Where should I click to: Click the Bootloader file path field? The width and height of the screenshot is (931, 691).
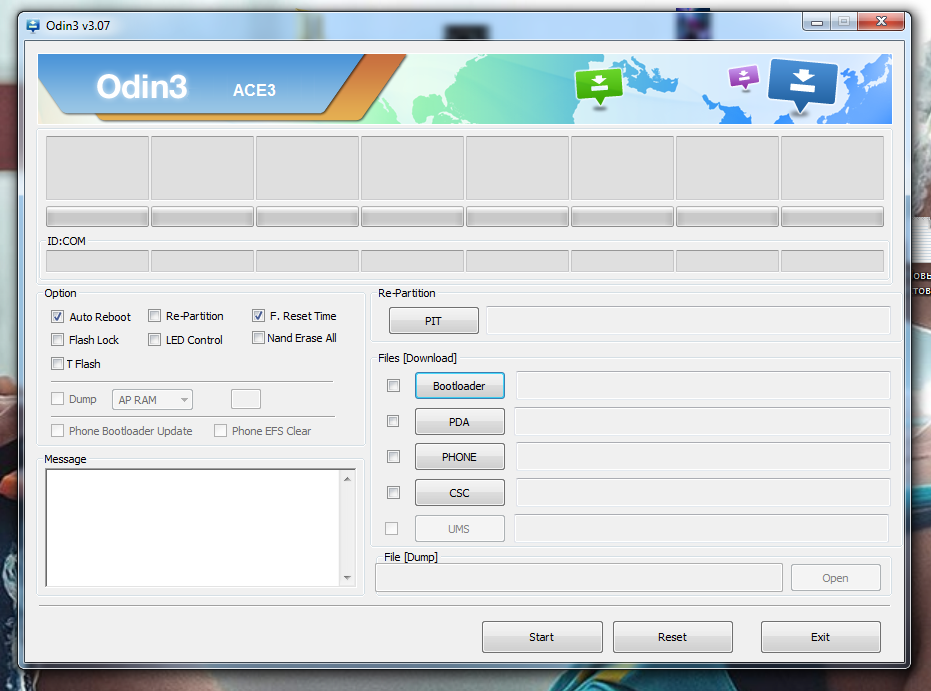coord(703,385)
